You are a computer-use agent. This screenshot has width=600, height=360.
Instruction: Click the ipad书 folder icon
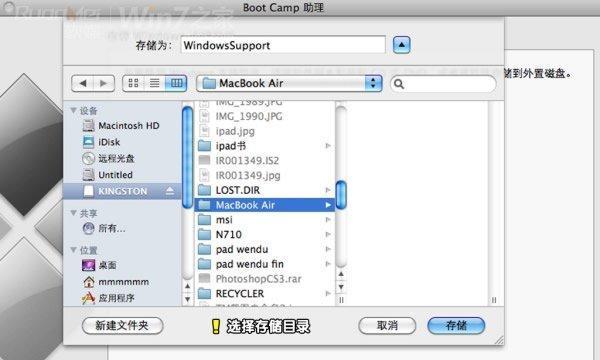point(204,146)
